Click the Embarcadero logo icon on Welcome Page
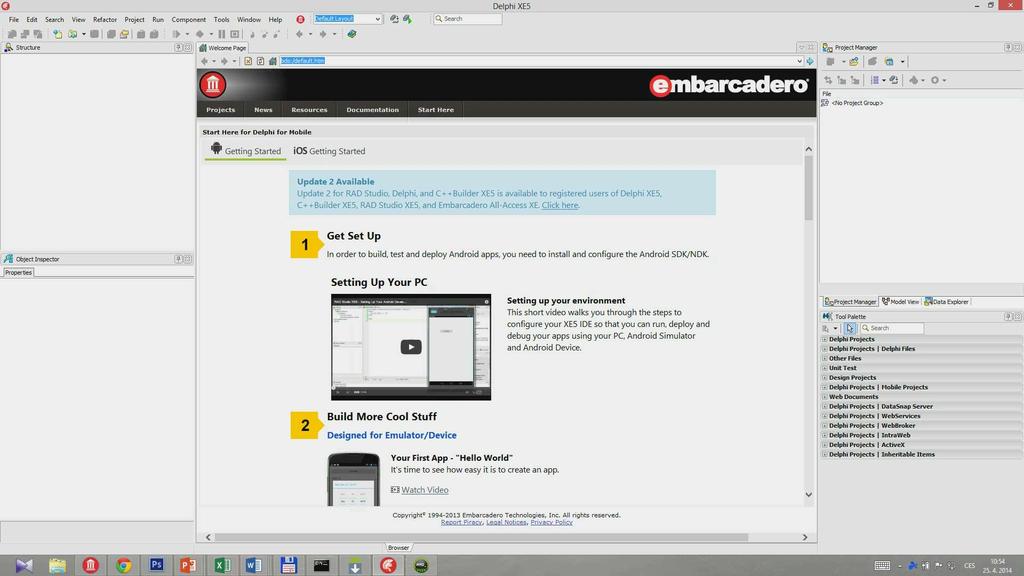 pyautogui.click(x=213, y=85)
